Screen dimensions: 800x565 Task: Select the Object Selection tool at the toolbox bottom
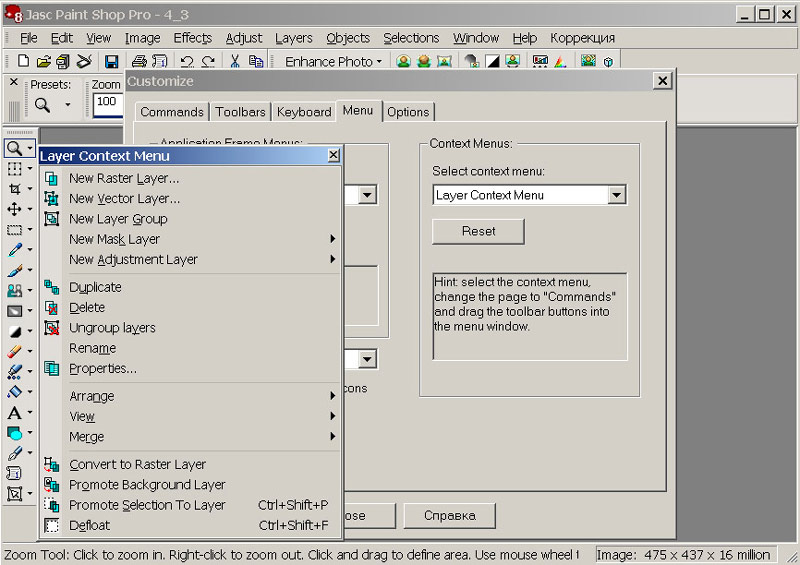(14, 494)
